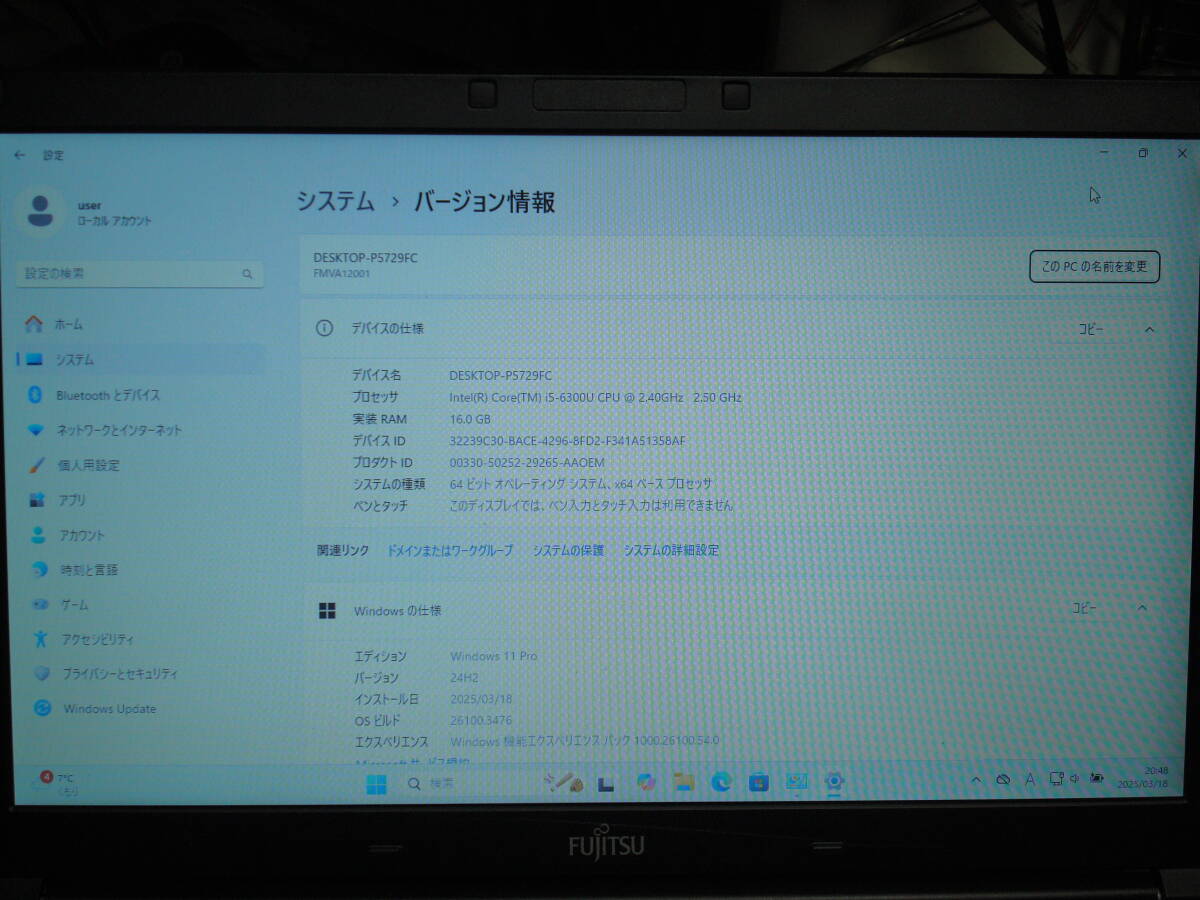
Task: Open Microsoft Store from taskbar
Action: point(759,782)
